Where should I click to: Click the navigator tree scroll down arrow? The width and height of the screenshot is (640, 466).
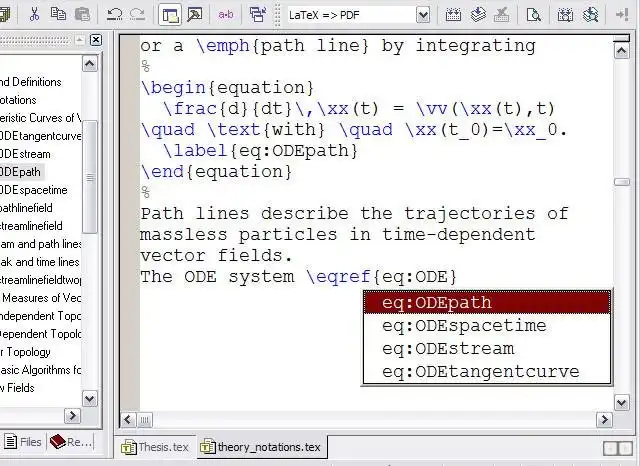[90, 398]
